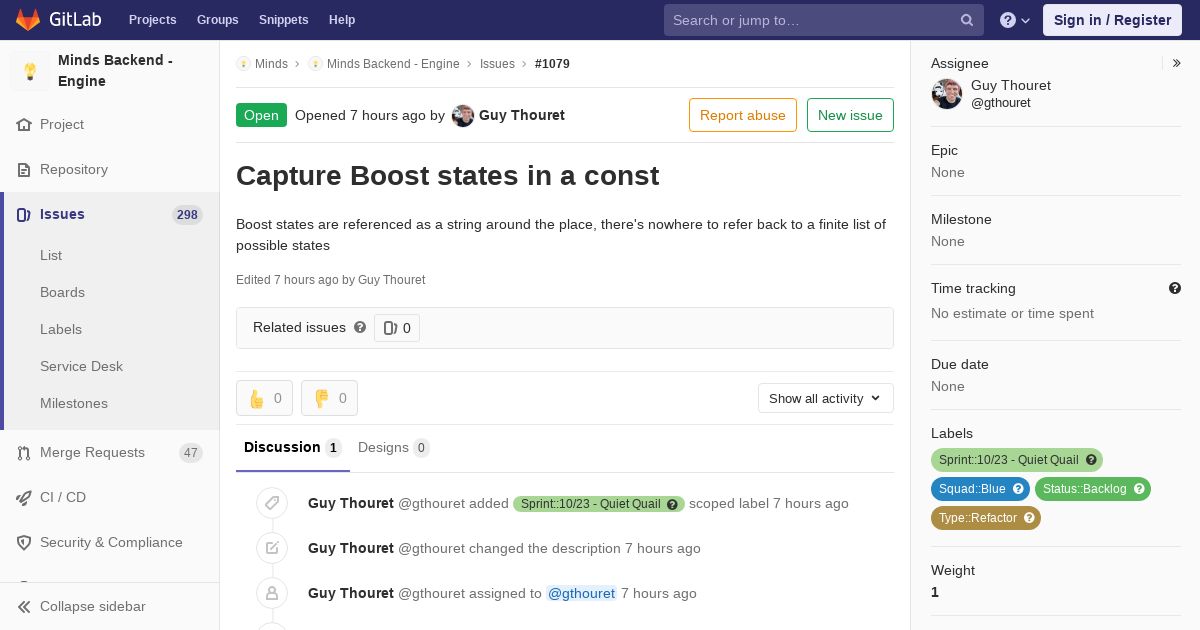Open Milestones in sidebar
Viewport: 1200px width, 630px height.
[x=74, y=403]
